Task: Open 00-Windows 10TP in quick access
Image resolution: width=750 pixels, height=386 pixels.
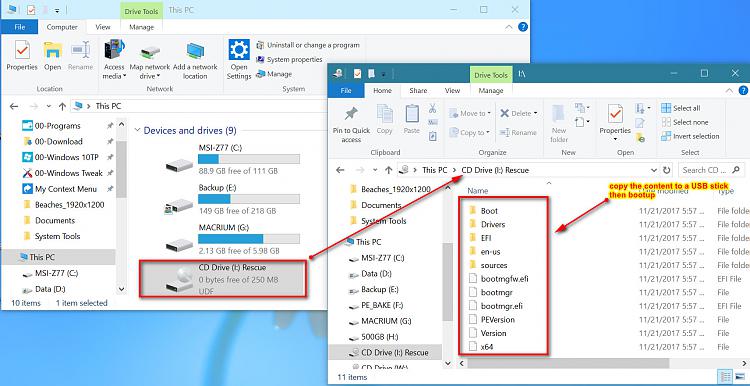Action: tap(66, 157)
